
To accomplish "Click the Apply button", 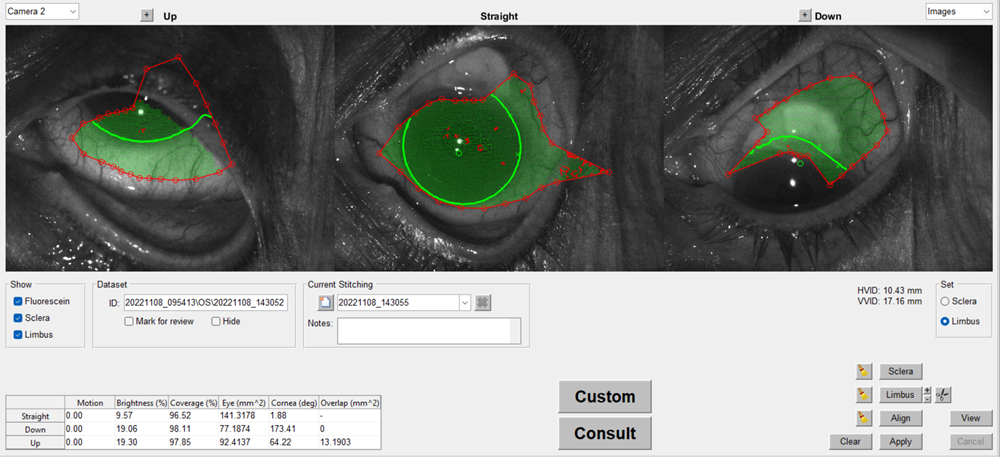I will [x=901, y=441].
